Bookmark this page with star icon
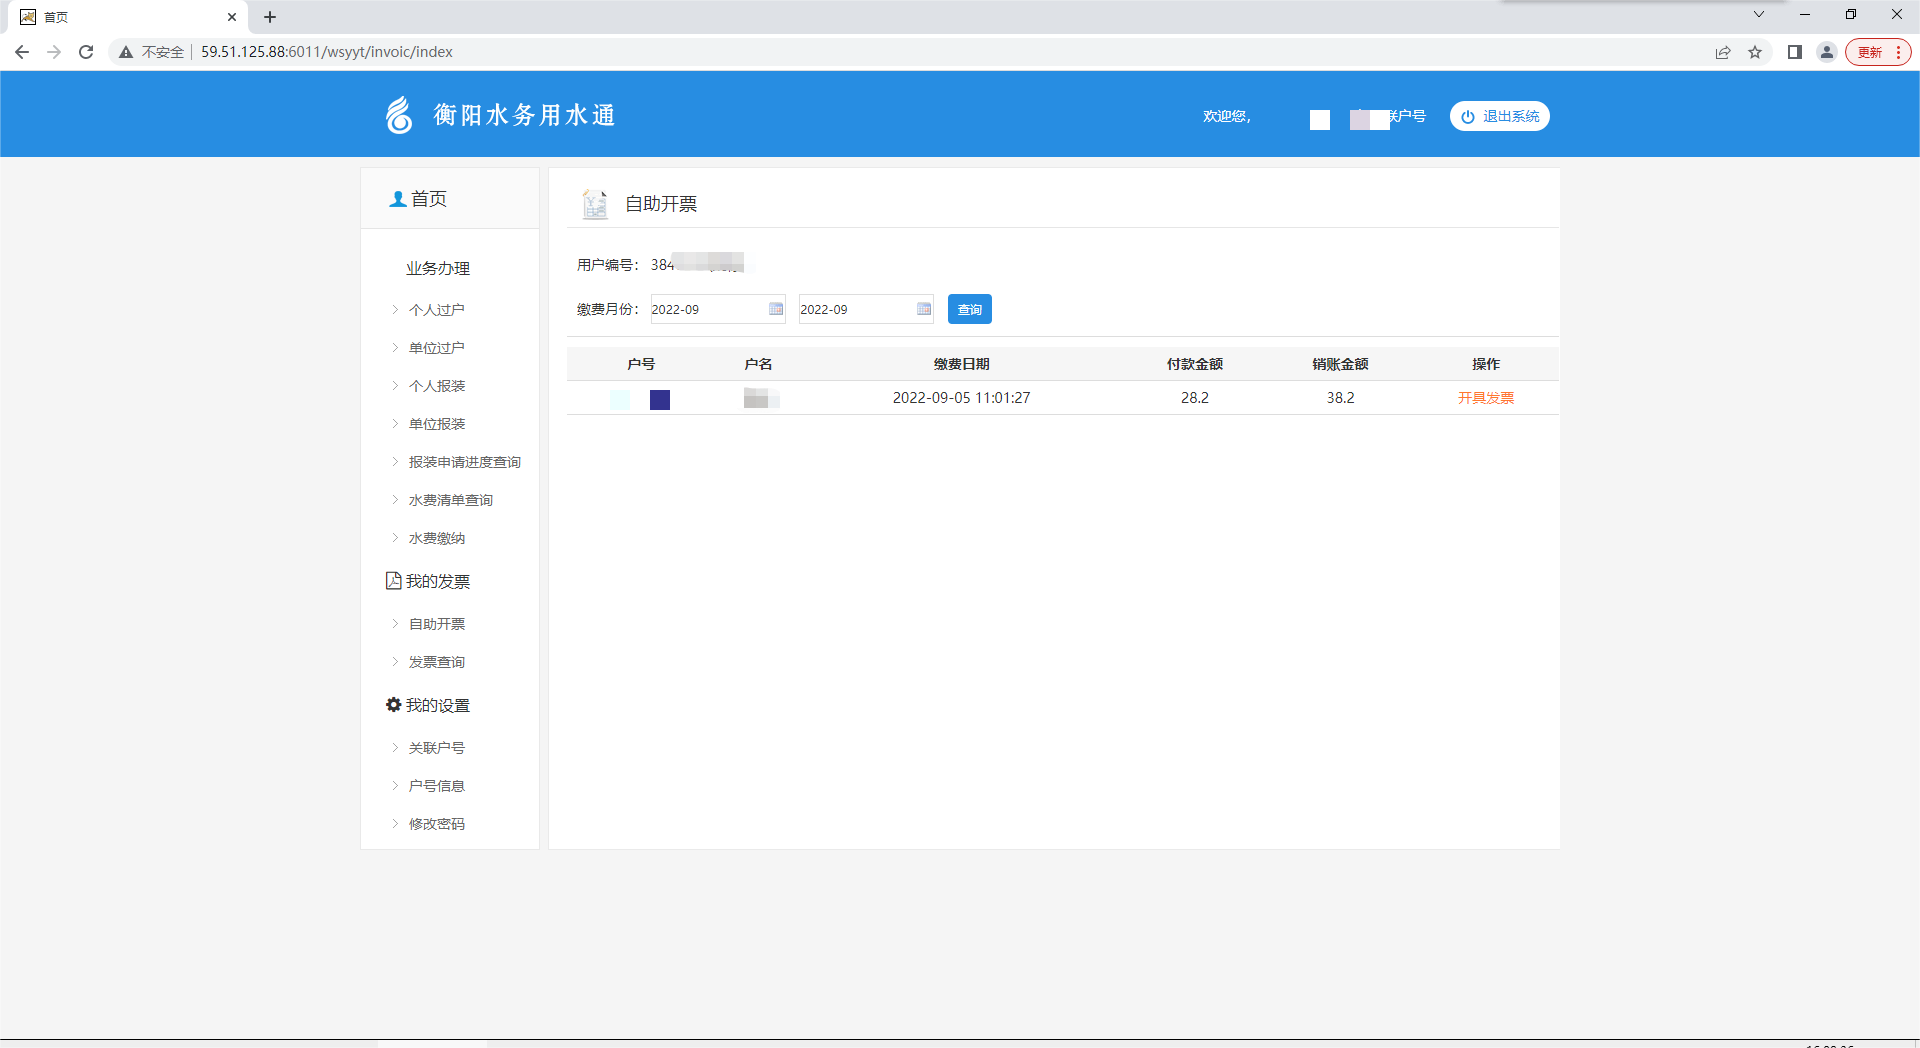 click(x=1755, y=52)
